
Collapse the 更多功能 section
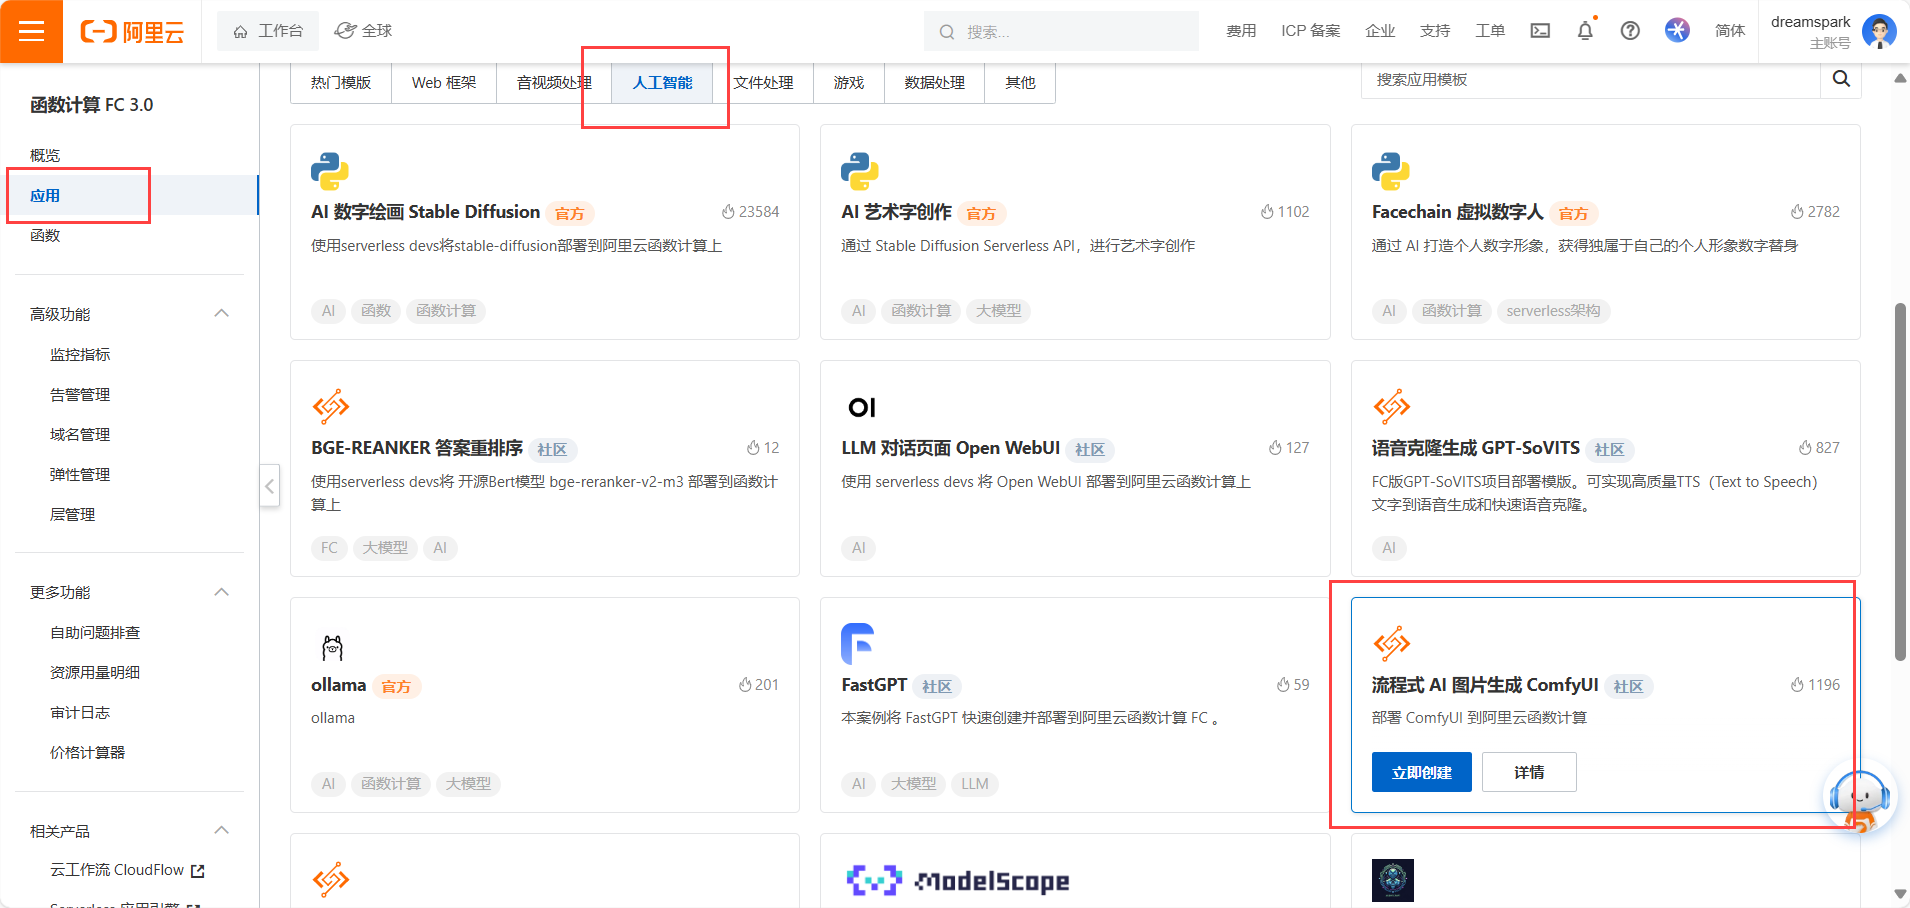coord(222,592)
